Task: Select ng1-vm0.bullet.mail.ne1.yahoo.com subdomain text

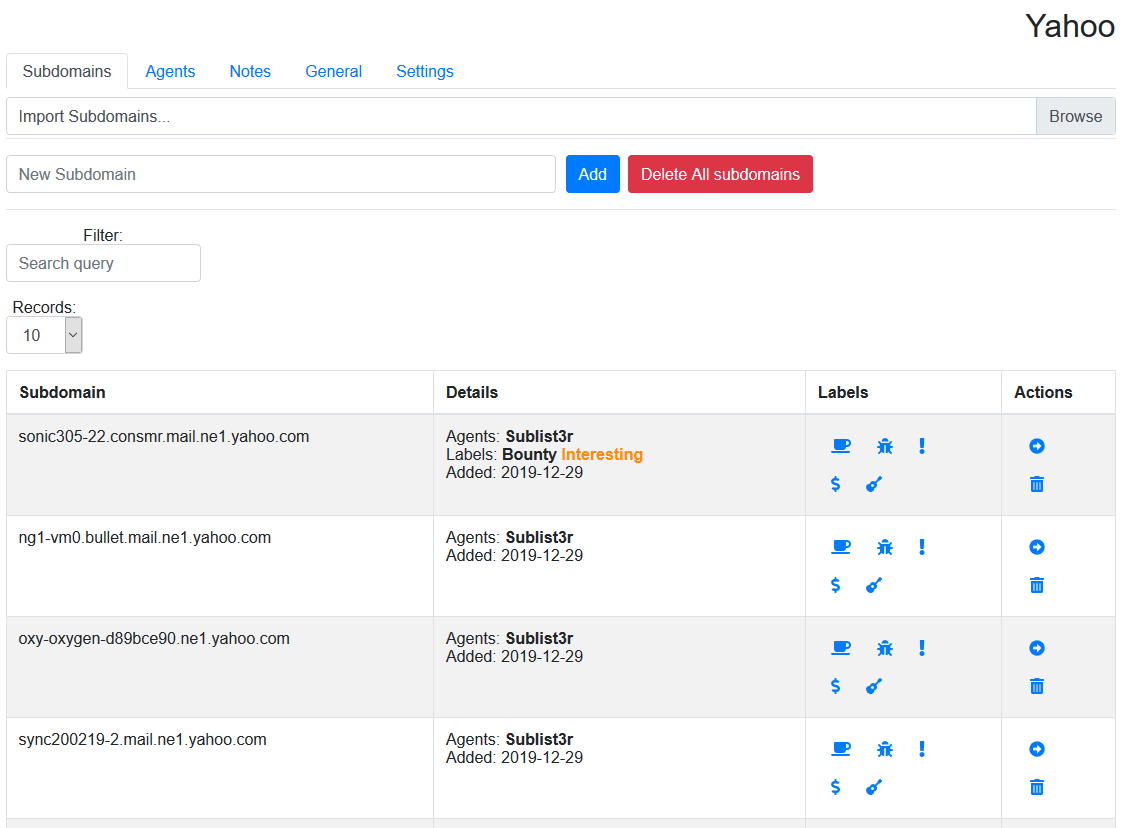Action: [145, 538]
